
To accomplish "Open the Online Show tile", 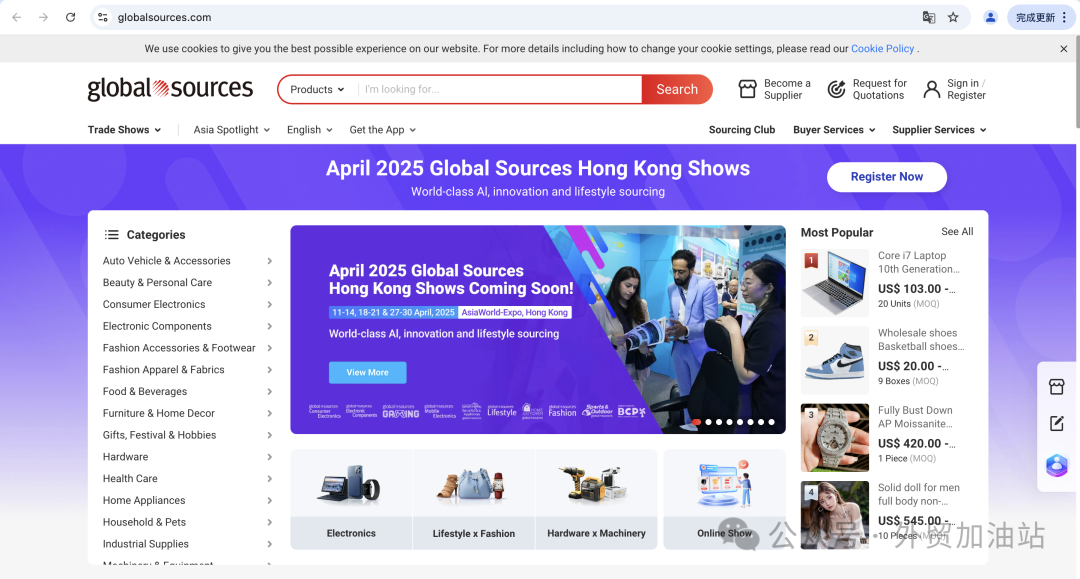I will (x=725, y=499).
